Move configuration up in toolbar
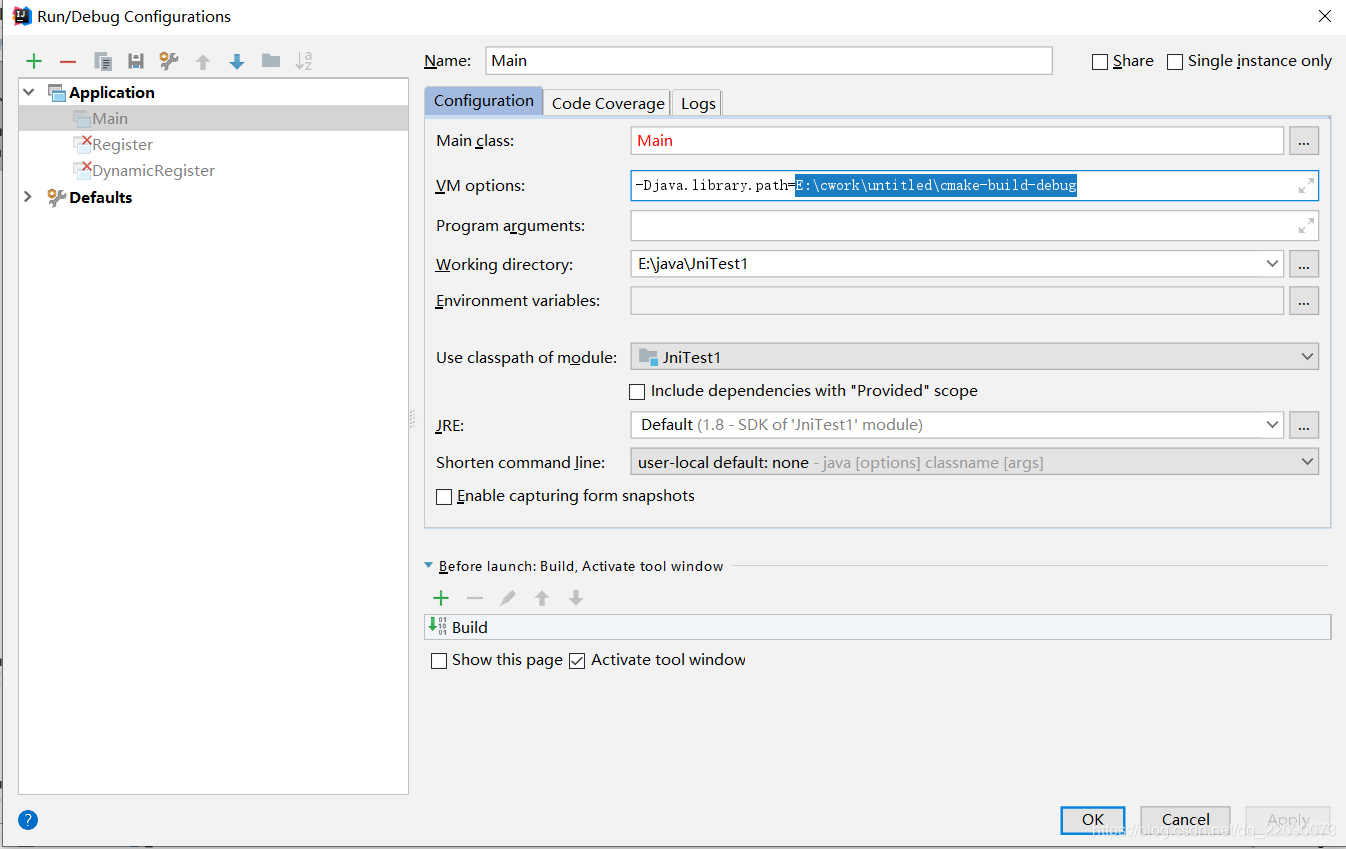Screen dimensions: 1346x849 203,62
